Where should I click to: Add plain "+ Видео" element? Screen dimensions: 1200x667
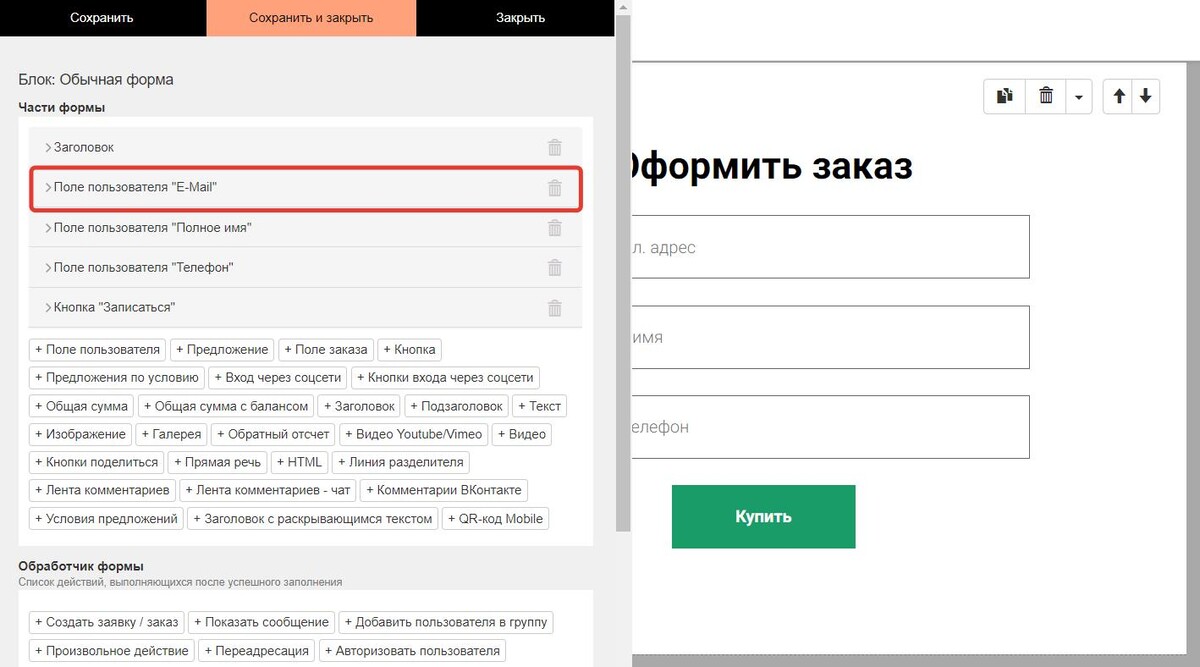coord(521,434)
